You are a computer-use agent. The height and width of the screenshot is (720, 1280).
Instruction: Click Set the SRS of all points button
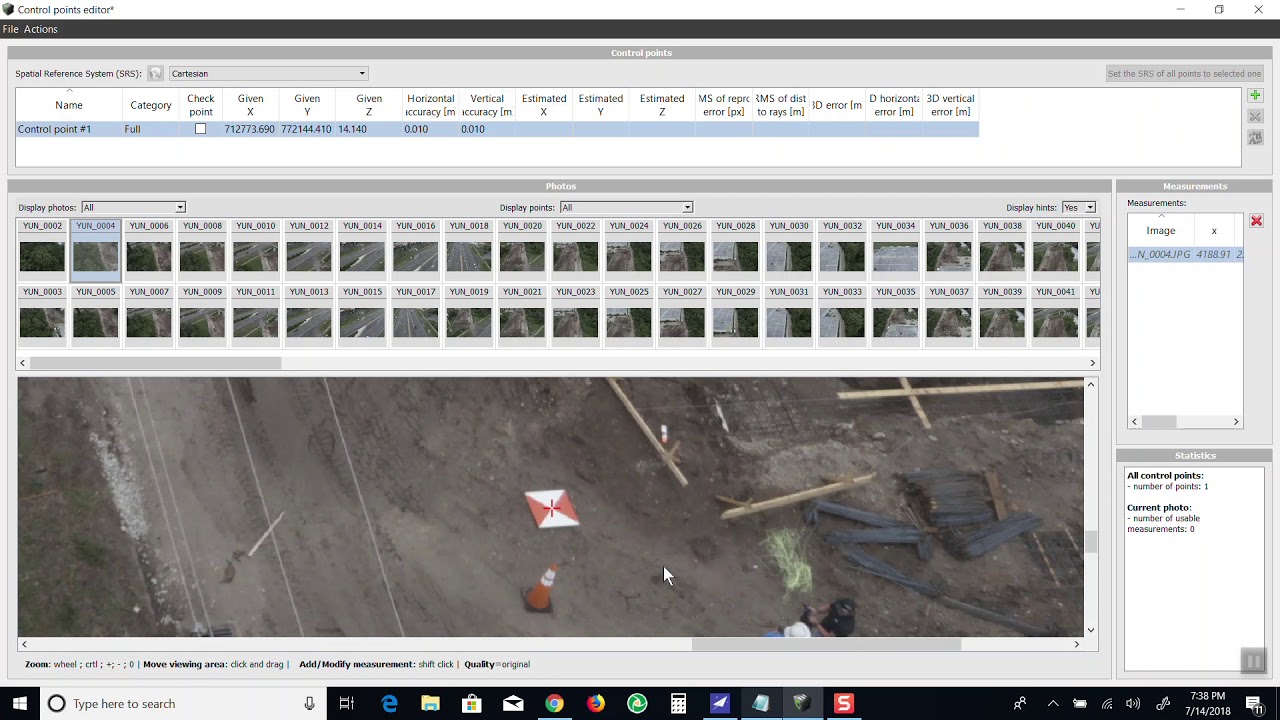[1184, 73]
